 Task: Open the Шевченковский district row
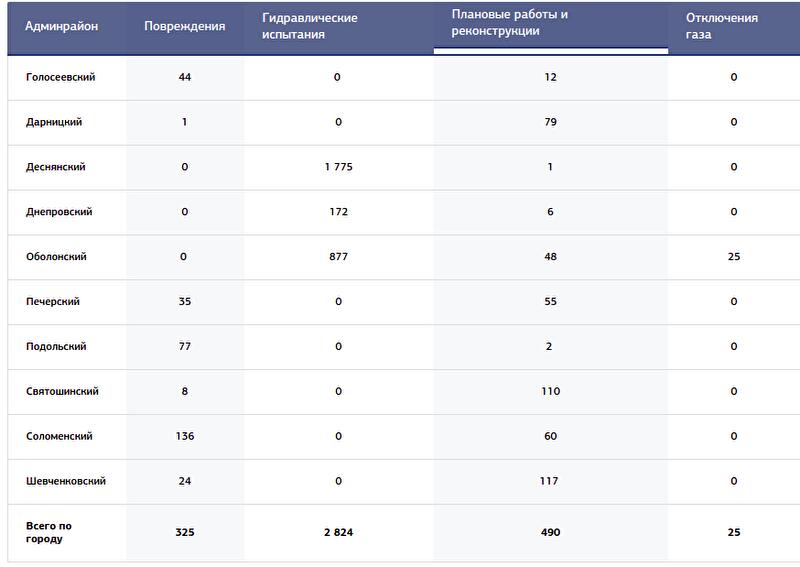pyautogui.click(x=66, y=482)
